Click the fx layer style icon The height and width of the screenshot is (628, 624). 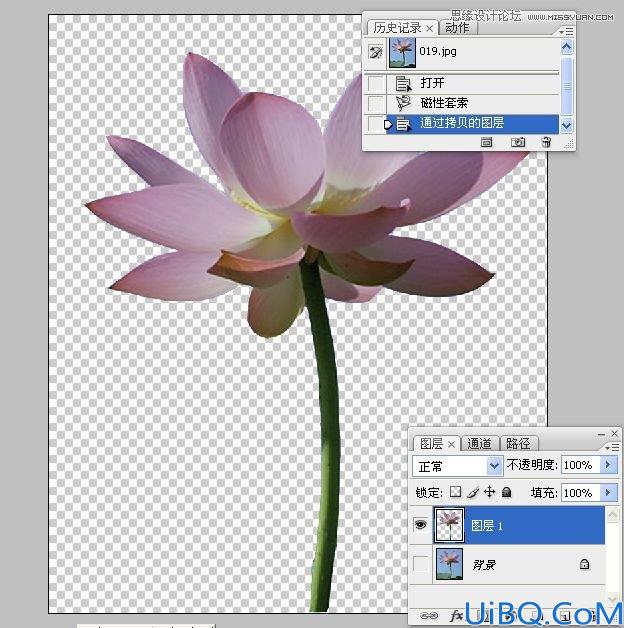(x=456, y=616)
